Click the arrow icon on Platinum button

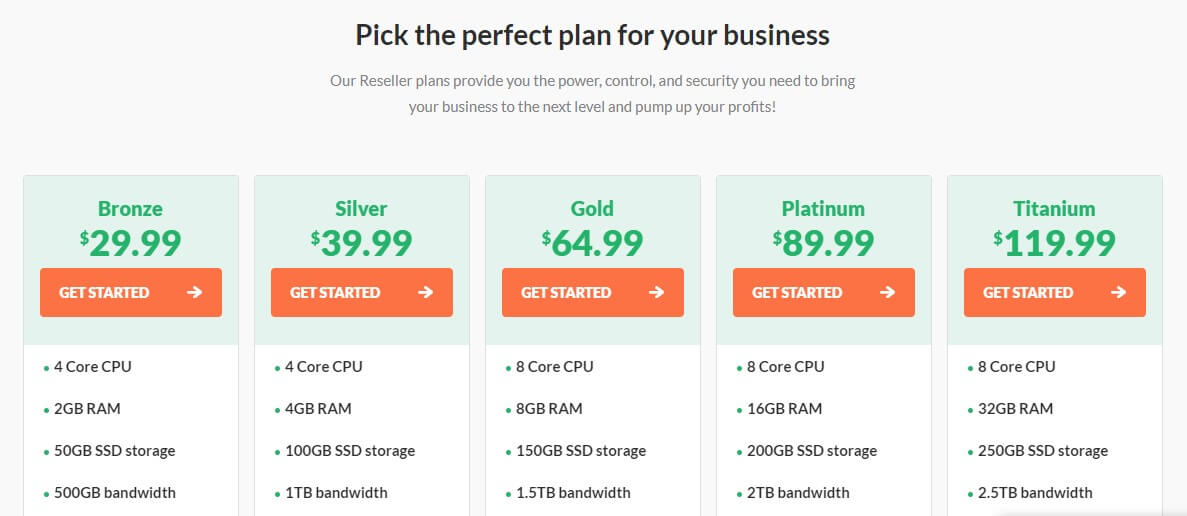coord(887,292)
